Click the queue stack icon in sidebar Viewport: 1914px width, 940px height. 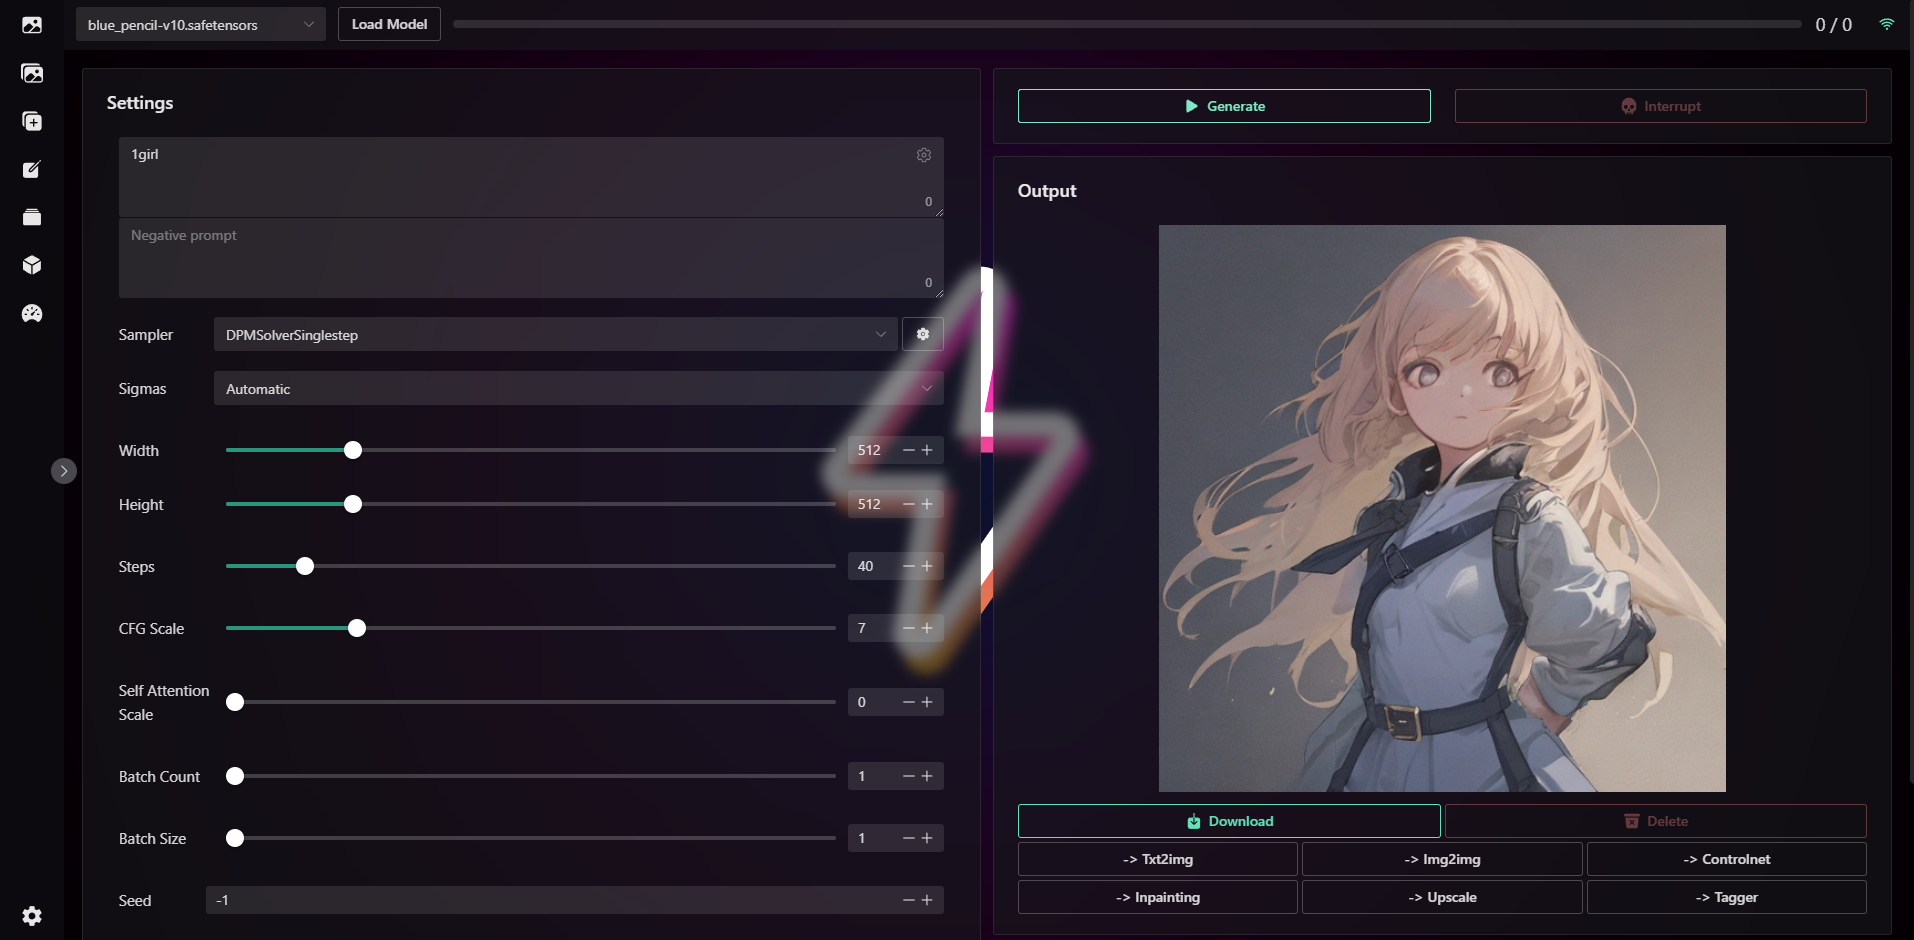click(33, 217)
